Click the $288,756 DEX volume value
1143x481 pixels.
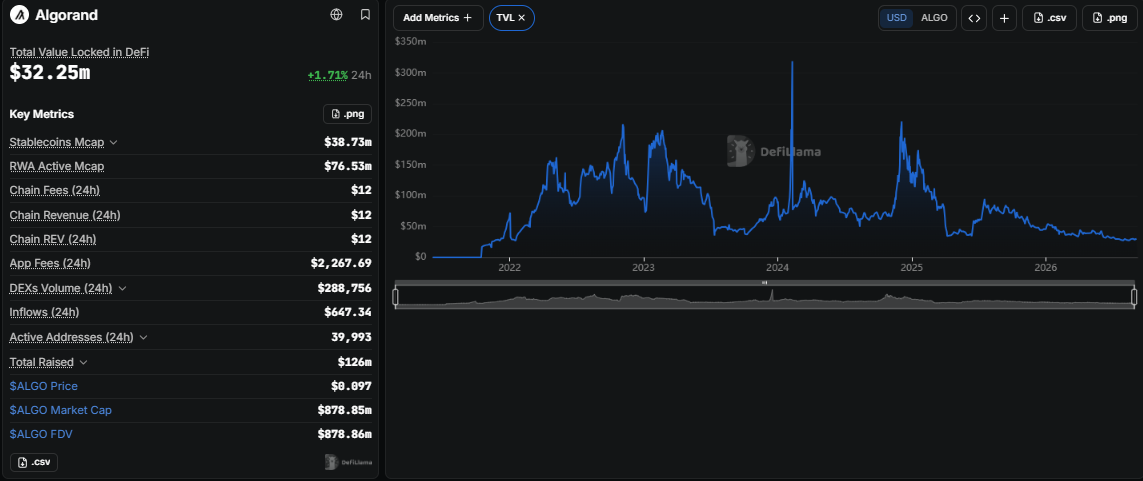coord(344,288)
